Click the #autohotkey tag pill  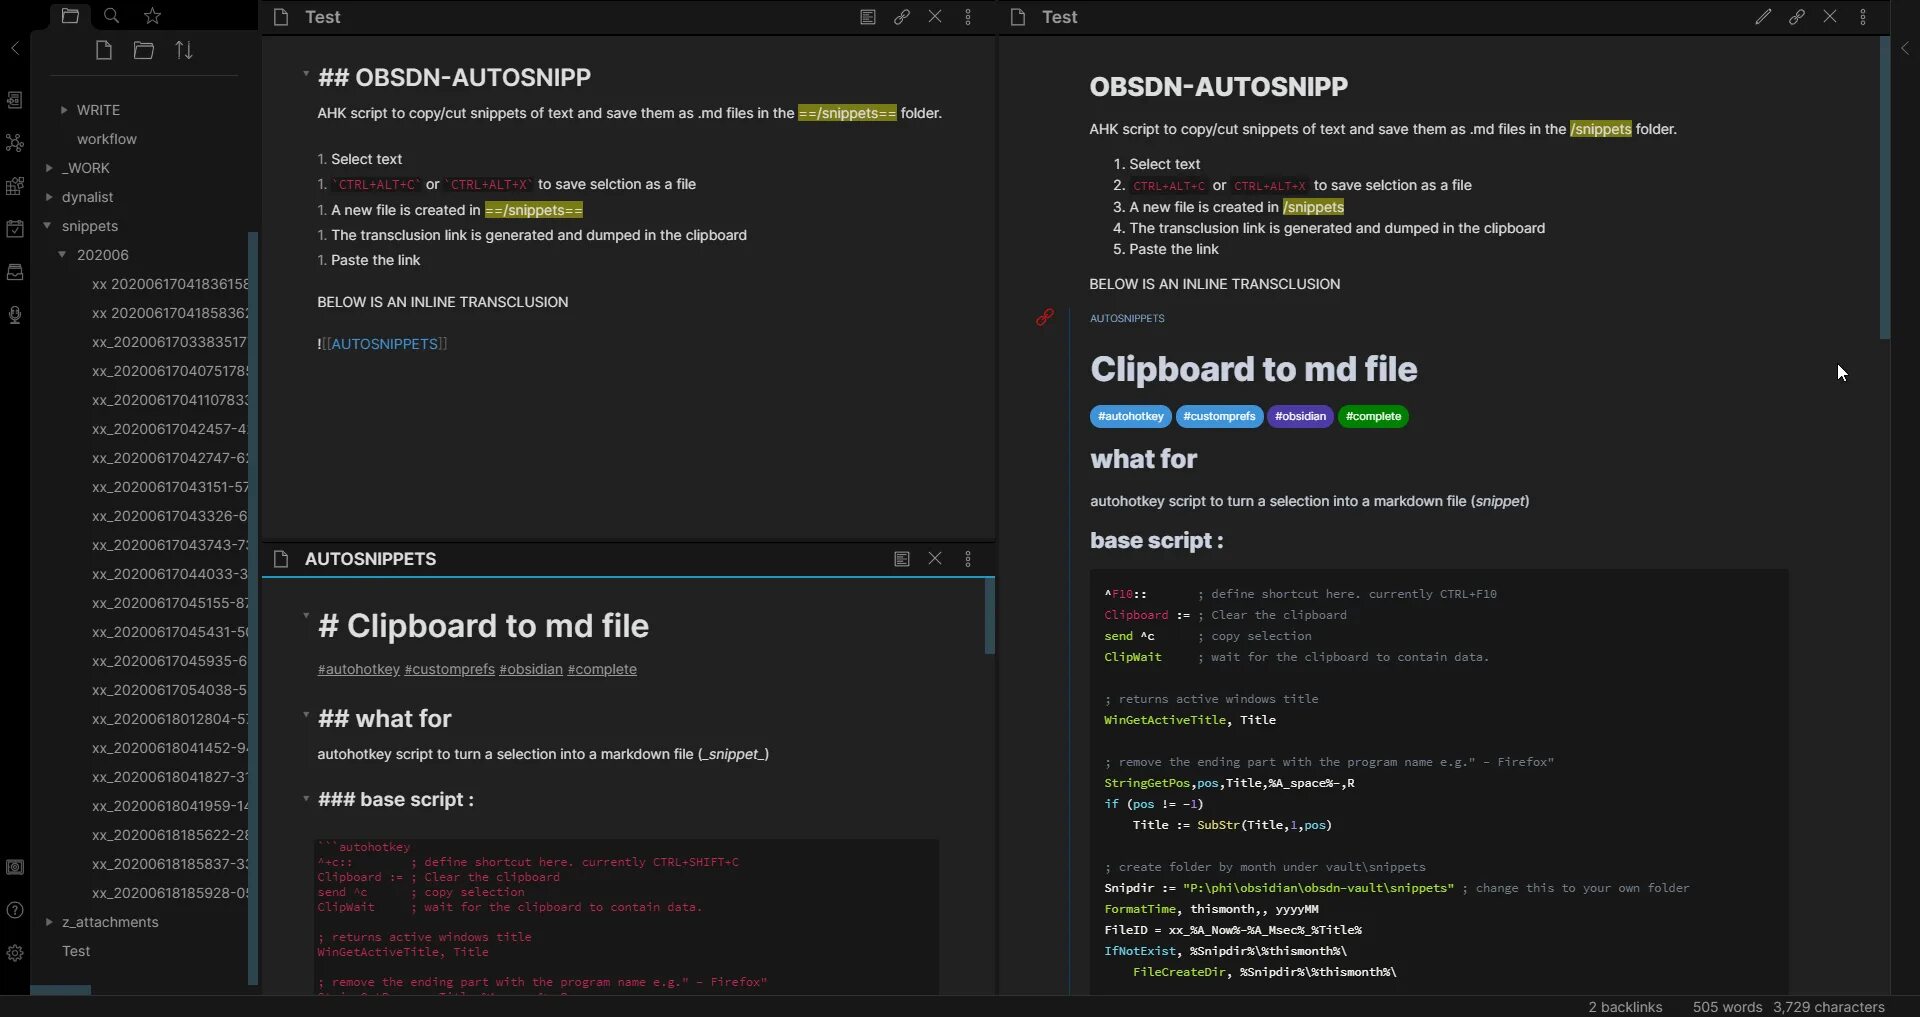[1130, 416]
